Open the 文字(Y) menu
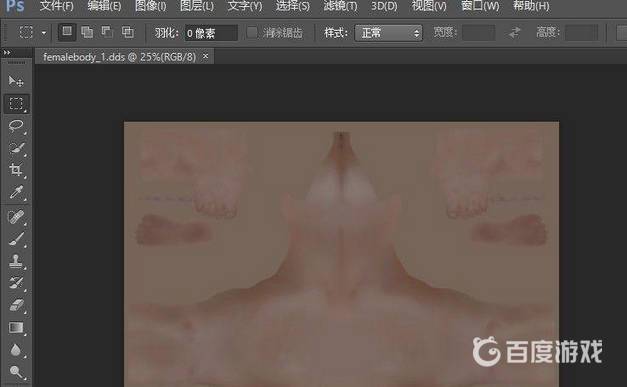This screenshot has width=627, height=387. (x=245, y=6)
